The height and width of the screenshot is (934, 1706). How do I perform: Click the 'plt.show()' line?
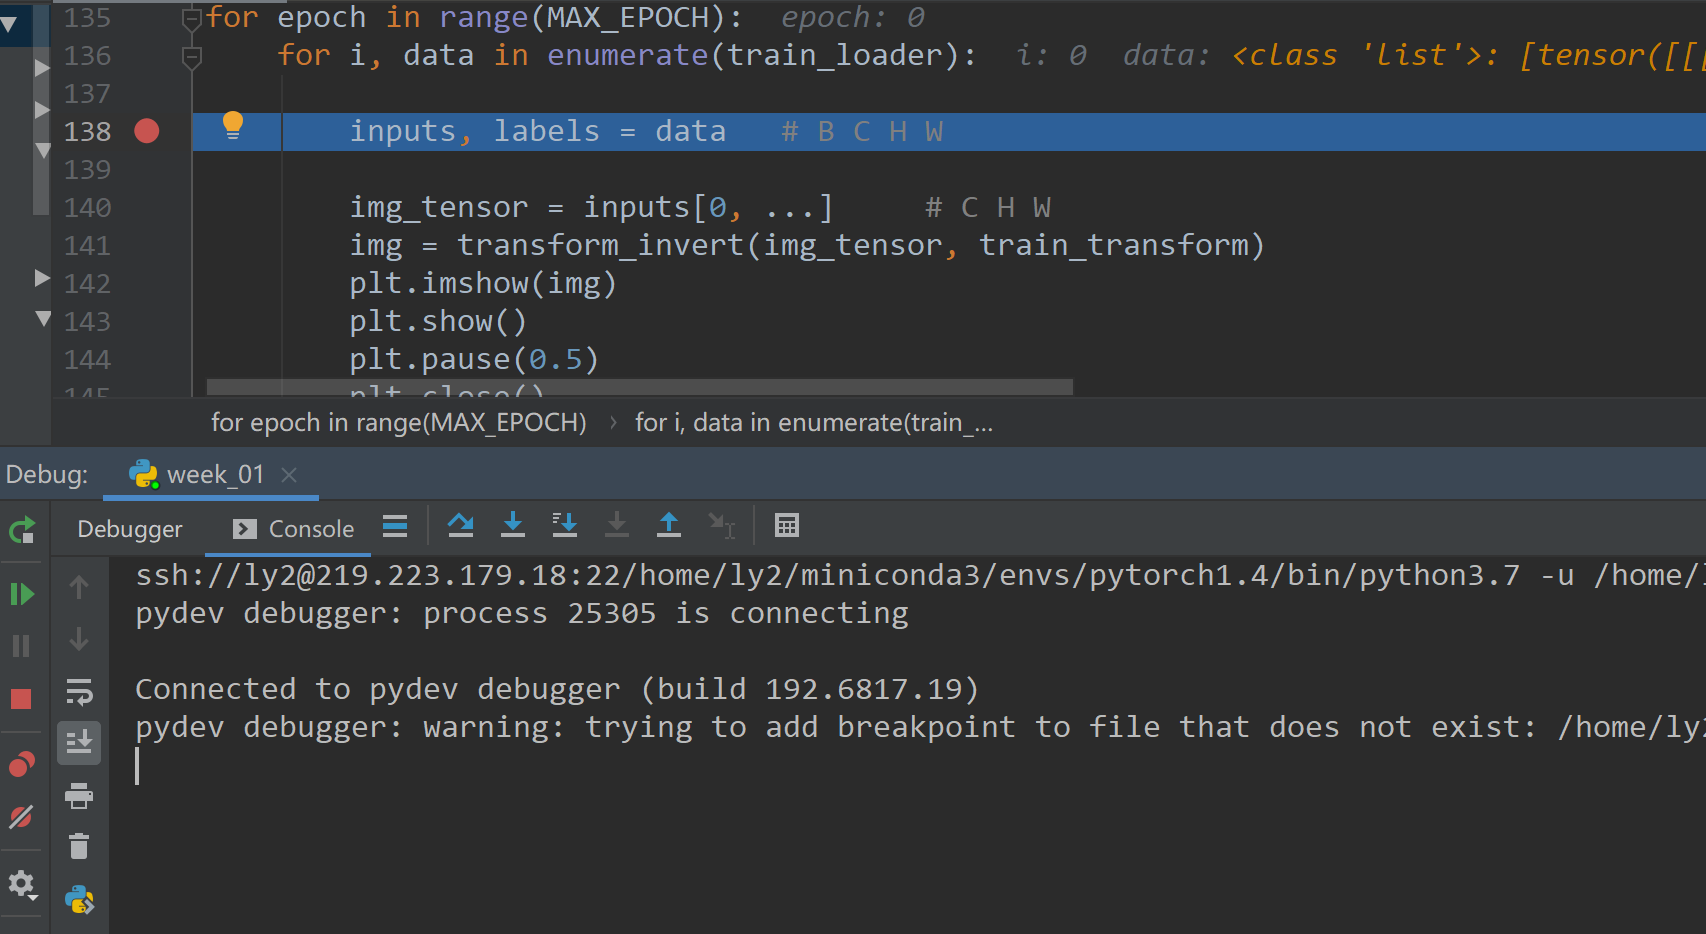(438, 322)
